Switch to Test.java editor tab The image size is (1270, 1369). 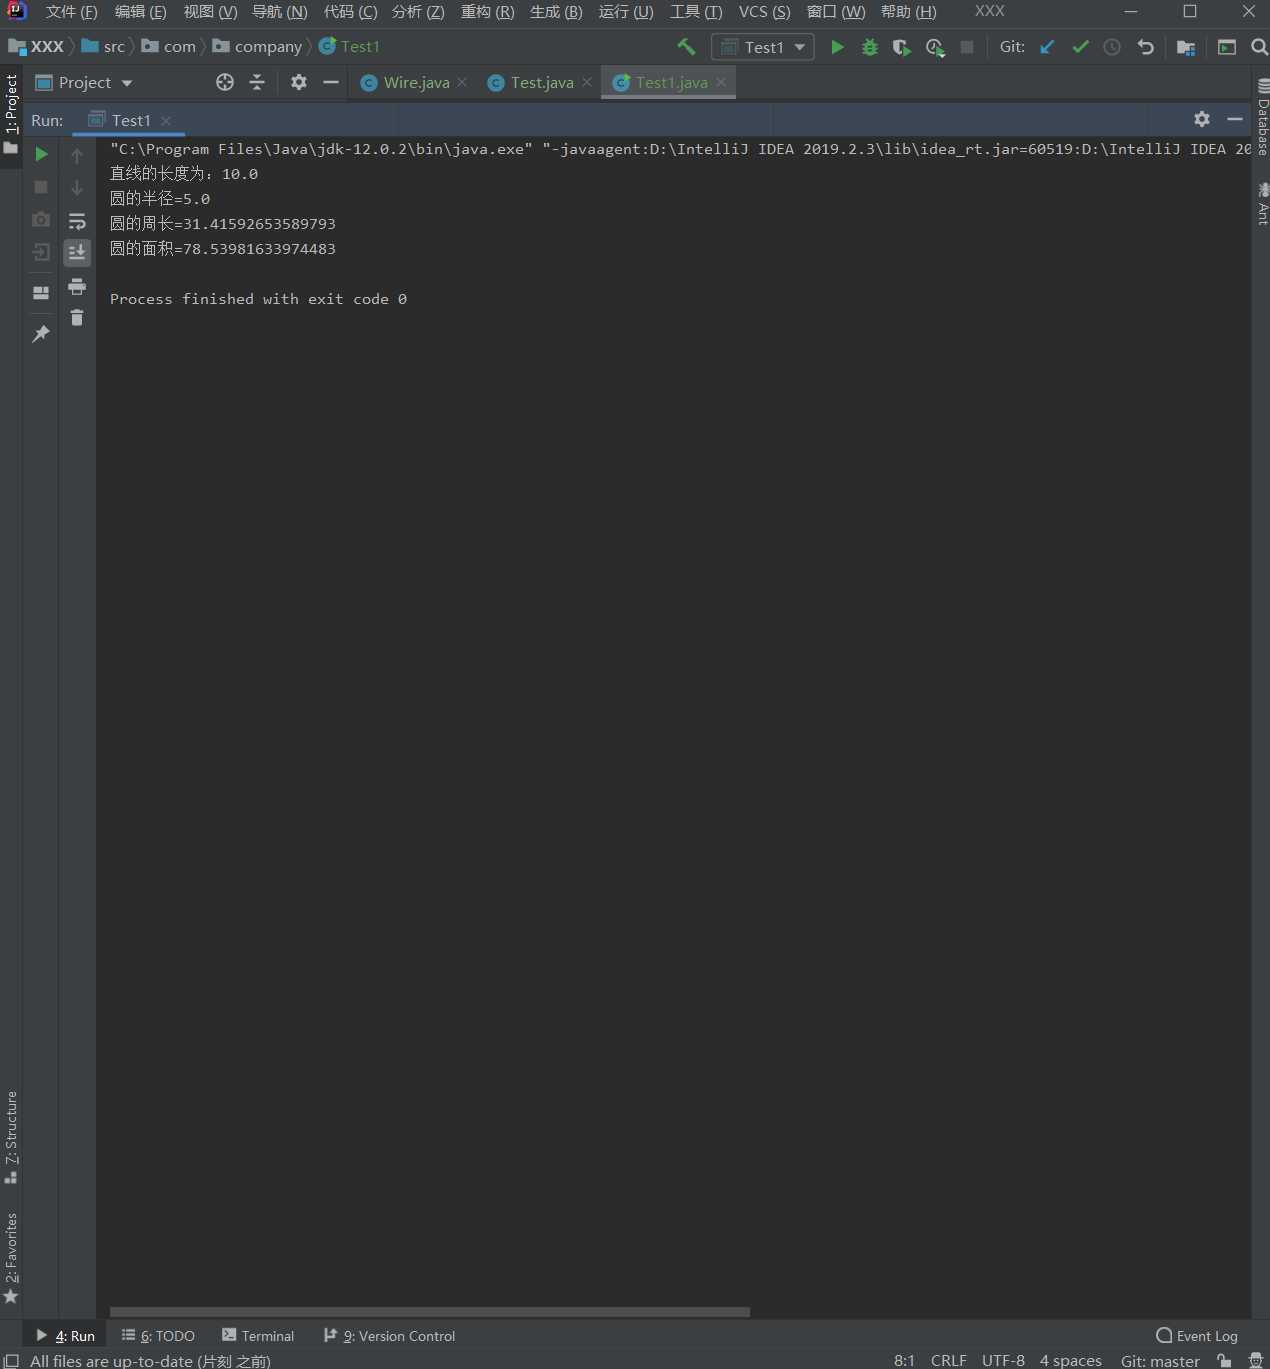pos(541,83)
